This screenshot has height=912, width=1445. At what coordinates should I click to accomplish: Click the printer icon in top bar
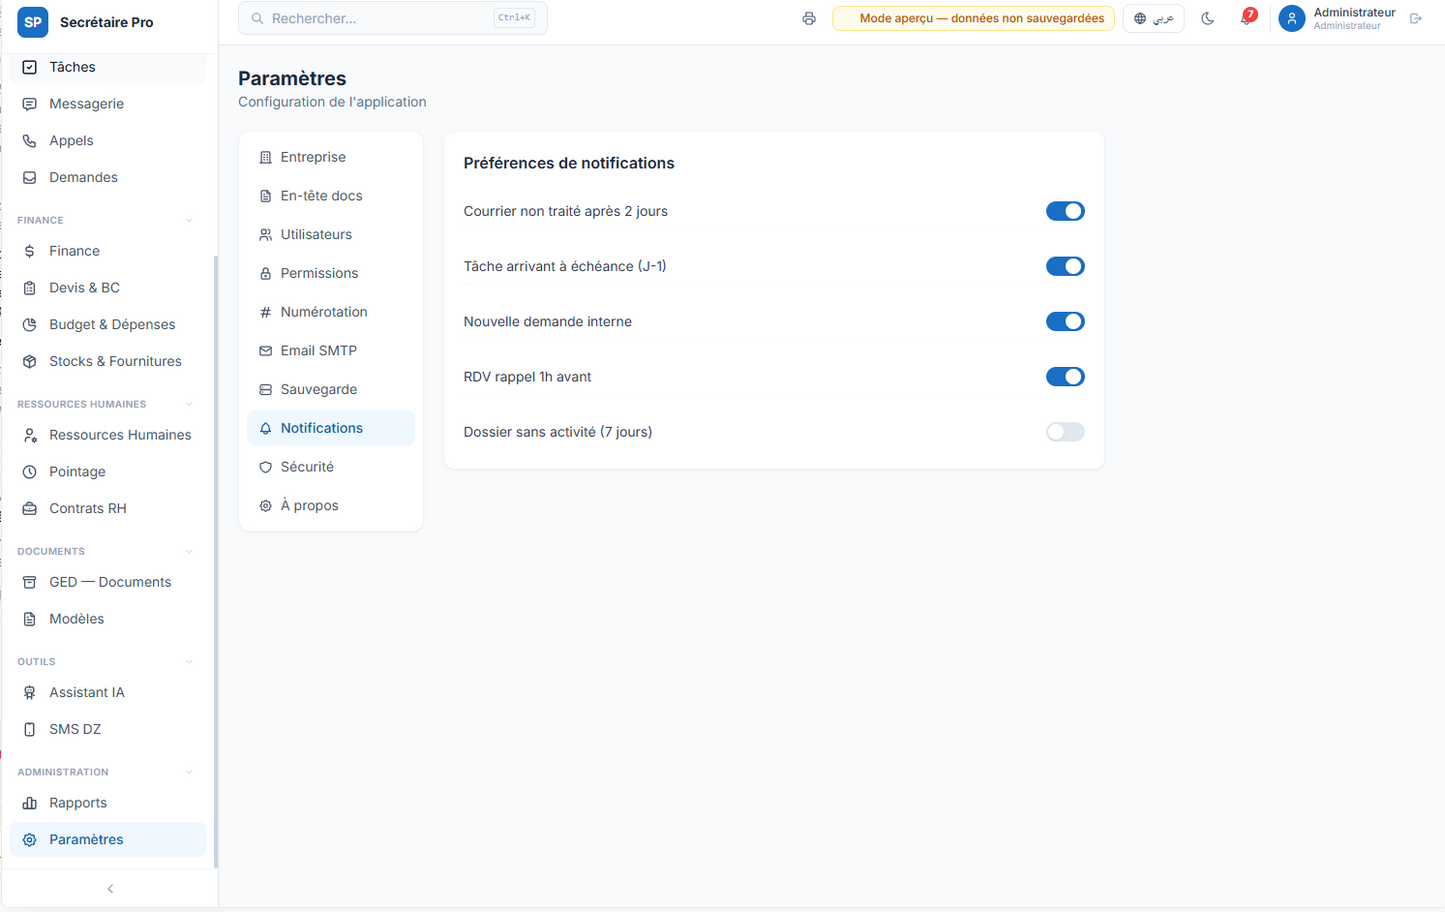click(x=809, y=18)
